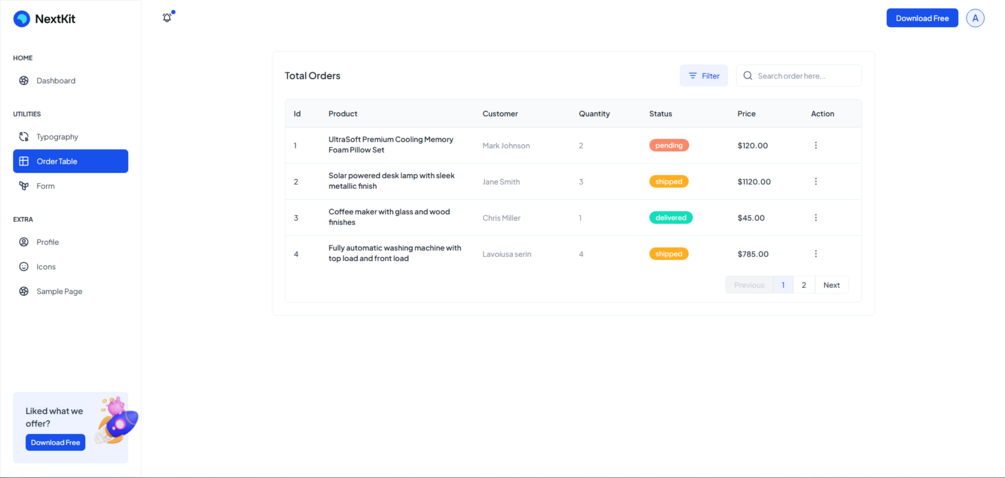Open the user avatar menu

[x=975, y=18]
